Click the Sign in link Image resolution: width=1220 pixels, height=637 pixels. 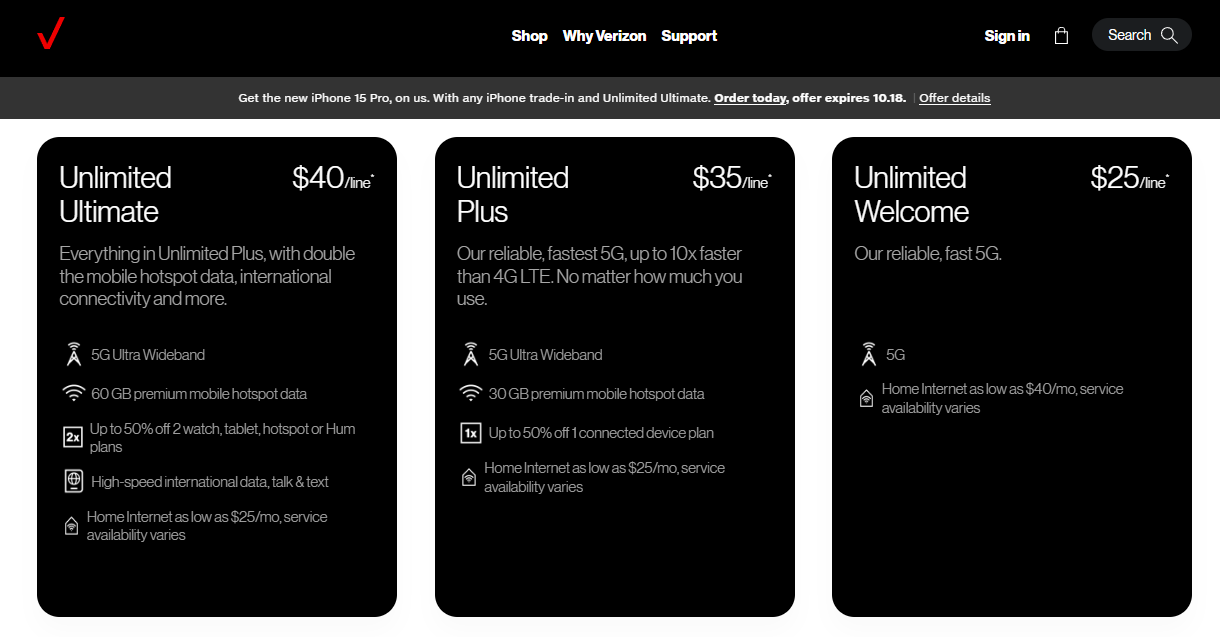[1007, 35]
